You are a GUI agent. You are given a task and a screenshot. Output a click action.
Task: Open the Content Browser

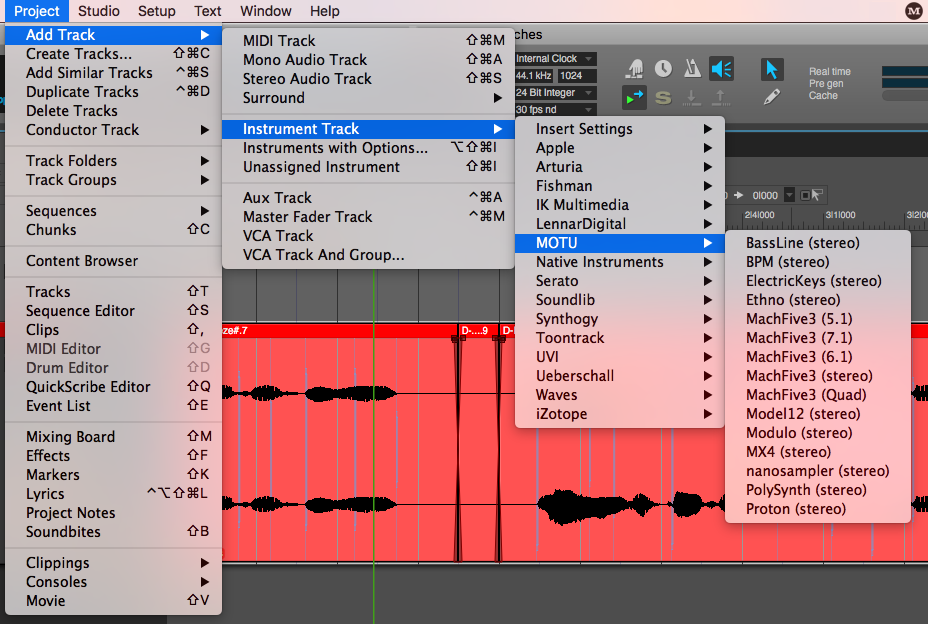pyautogui.click(x=113, y=260)
